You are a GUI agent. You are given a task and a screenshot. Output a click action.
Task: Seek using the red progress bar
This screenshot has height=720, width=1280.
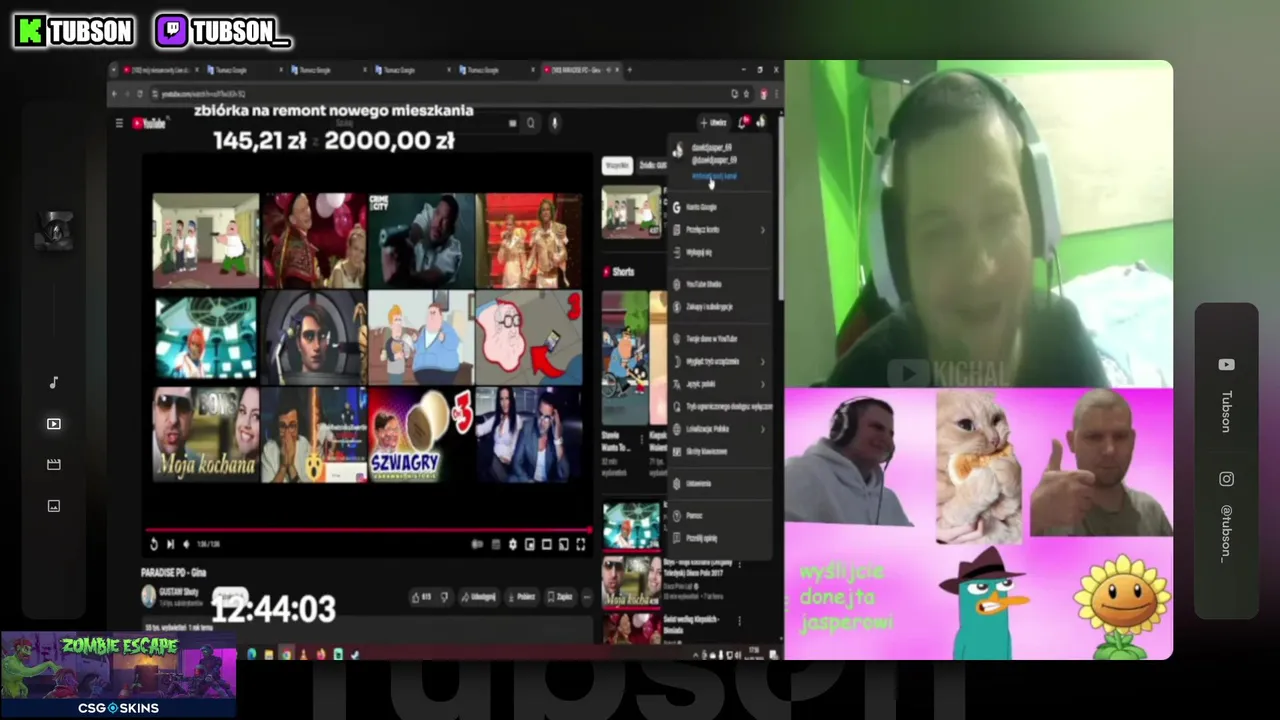click(x=368, y=529)
